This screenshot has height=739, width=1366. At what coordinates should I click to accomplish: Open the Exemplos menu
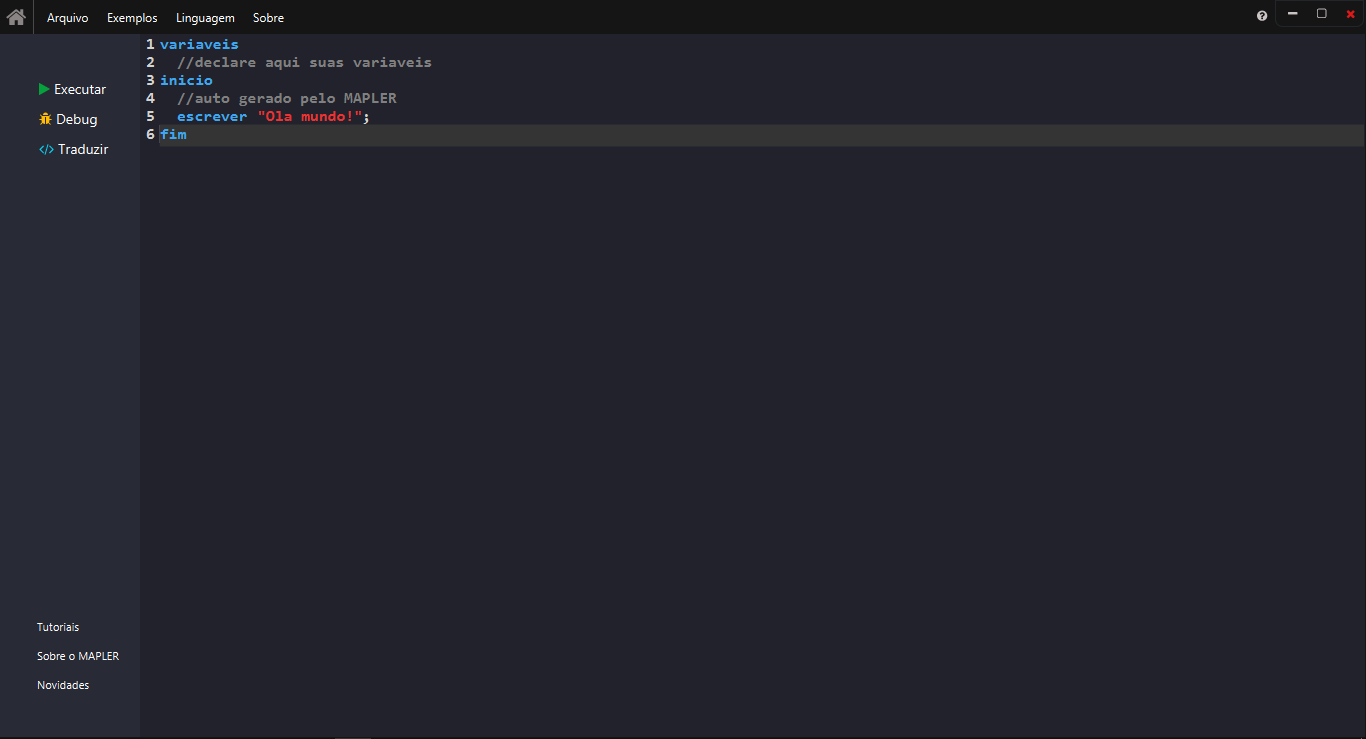pyautogui.click(x=132, y=18)
